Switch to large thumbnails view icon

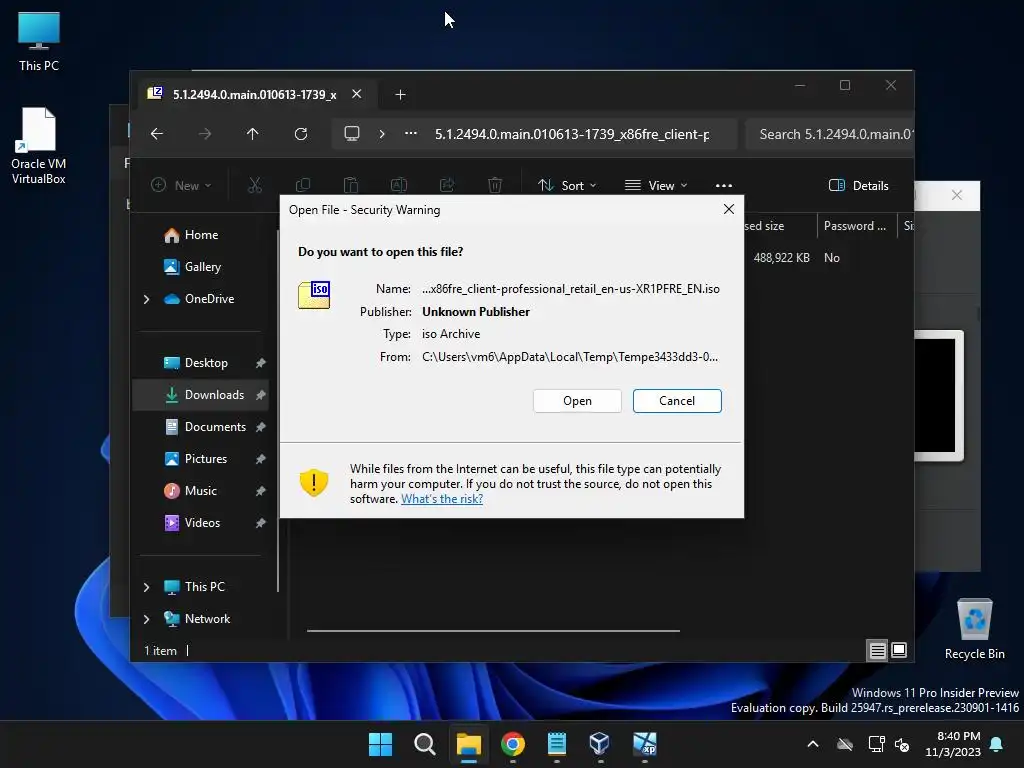[899, 650]
